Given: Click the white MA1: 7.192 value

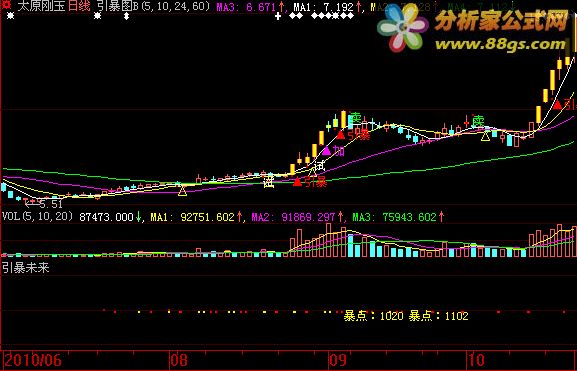Looking at the screenshot, I should (x=323, y=7).
